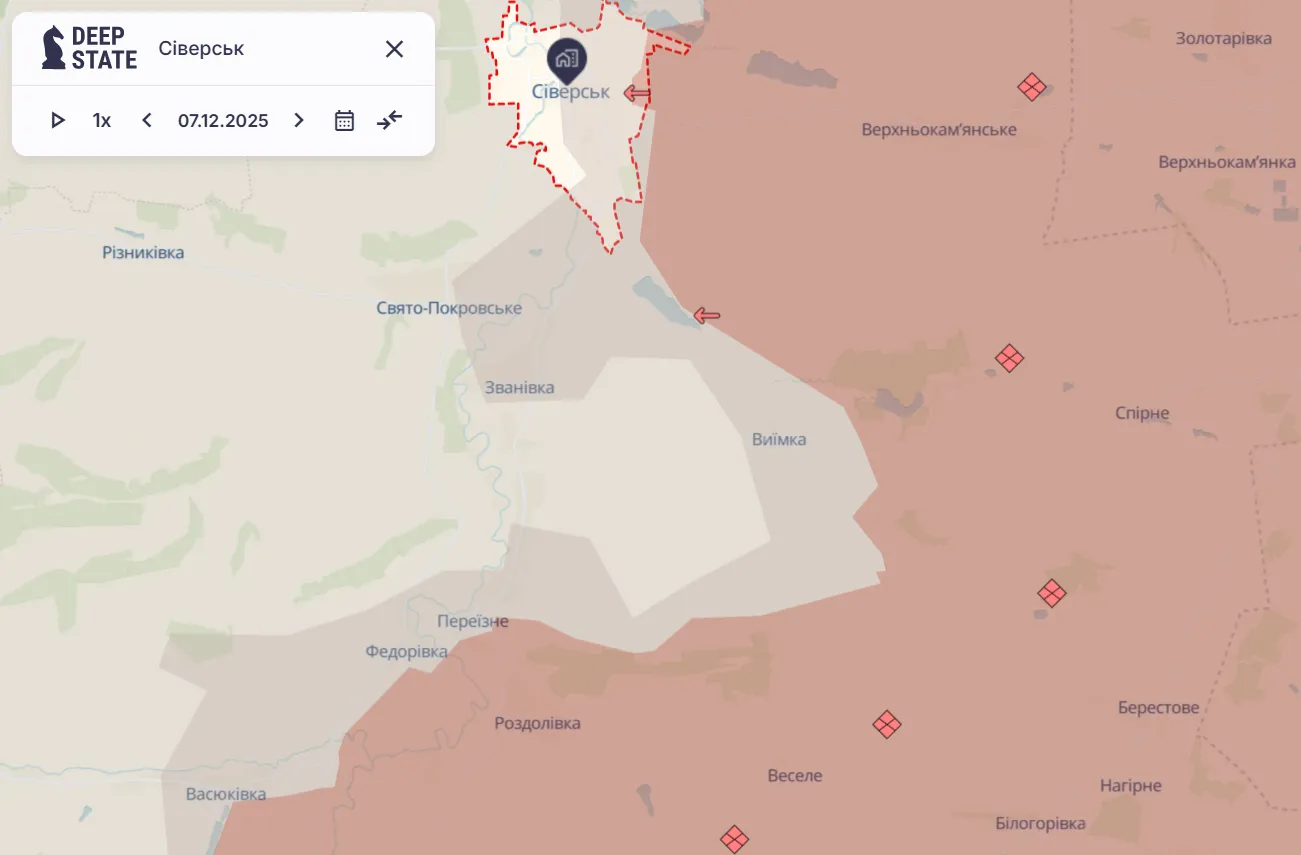Click the Білогорівка place label
This screenshot has height=855, width=1301.
(x=1040, y=824)
